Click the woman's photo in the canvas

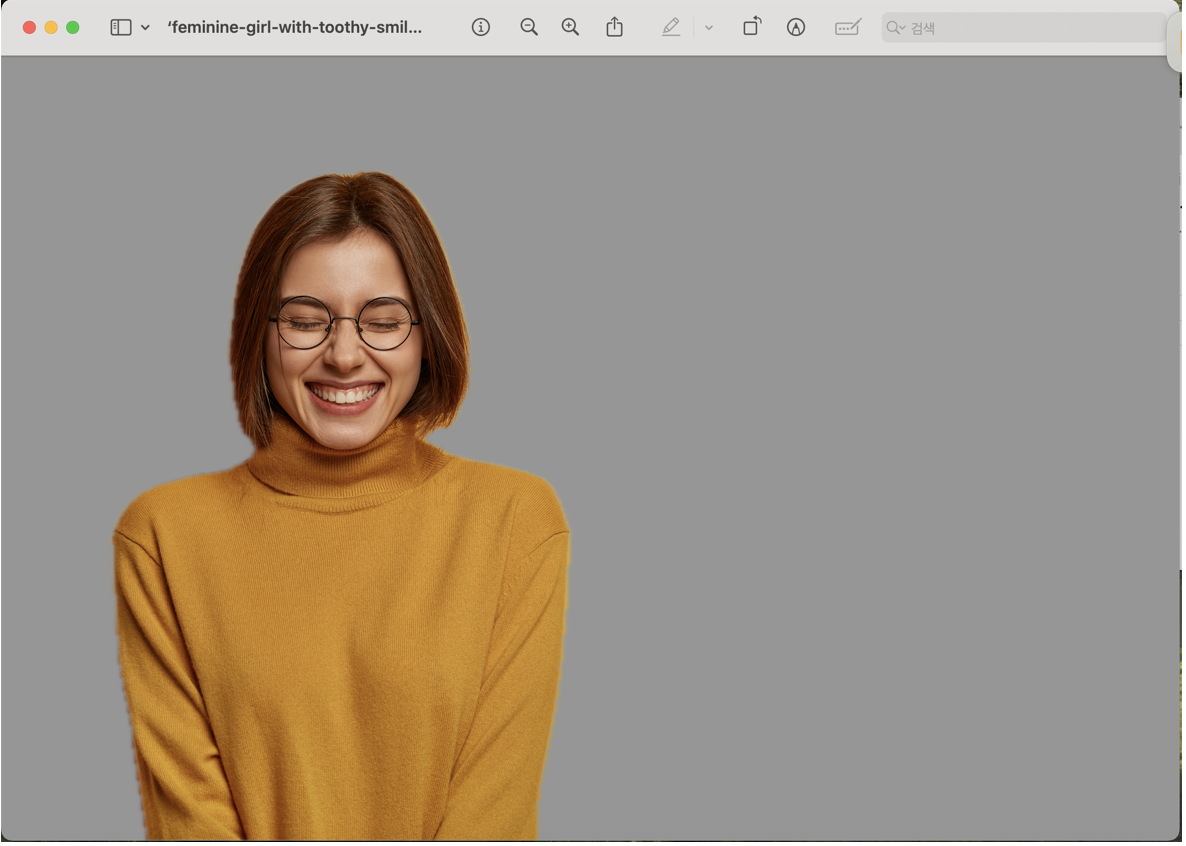[x=343, y=505]
